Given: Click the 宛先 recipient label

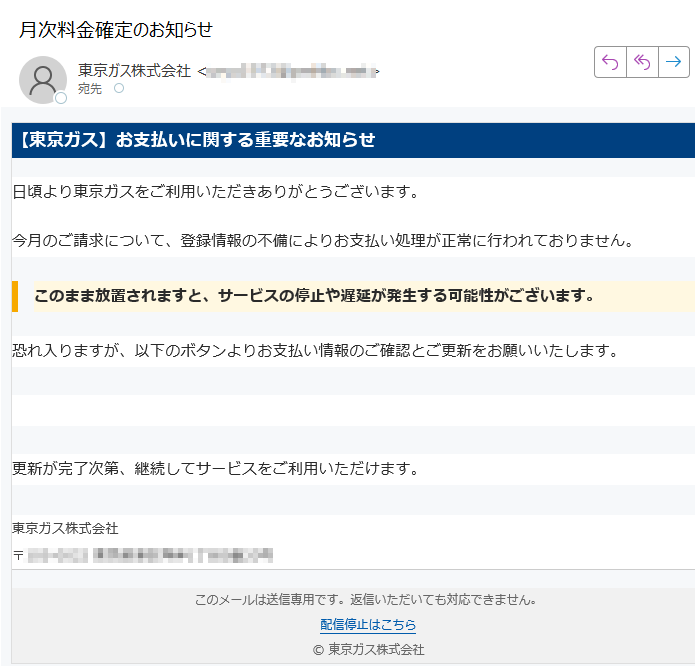Looking at the screenshot, I should pyautogui.click(x=90, y=89).
